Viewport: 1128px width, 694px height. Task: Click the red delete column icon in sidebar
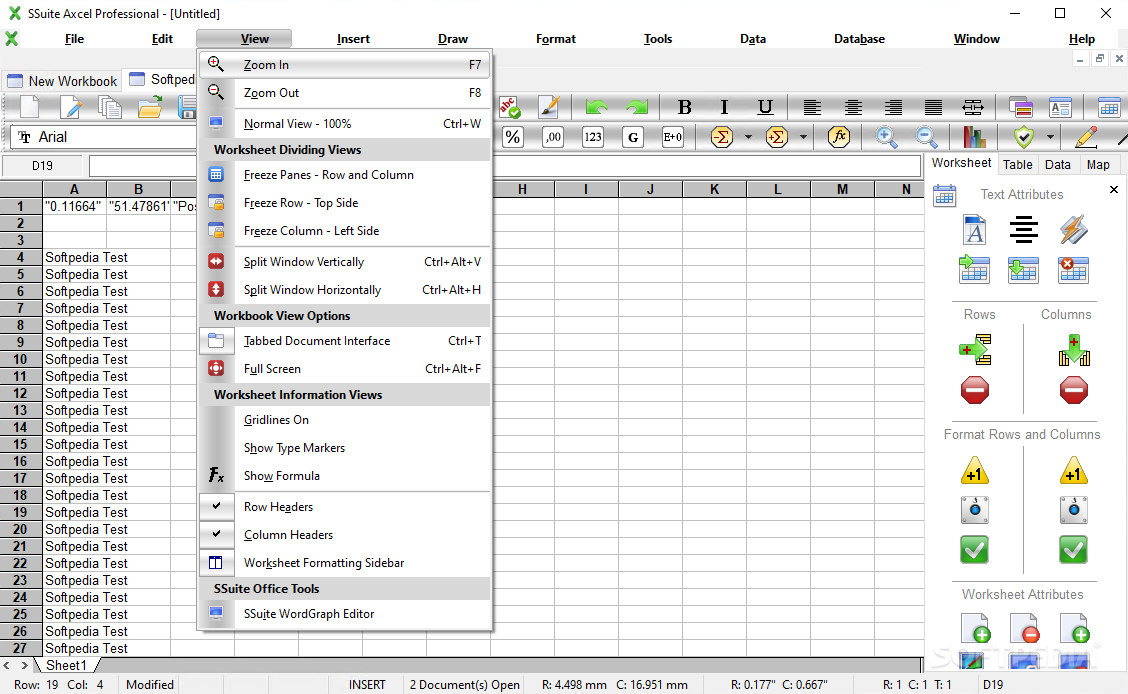(x=1073, y=390)
